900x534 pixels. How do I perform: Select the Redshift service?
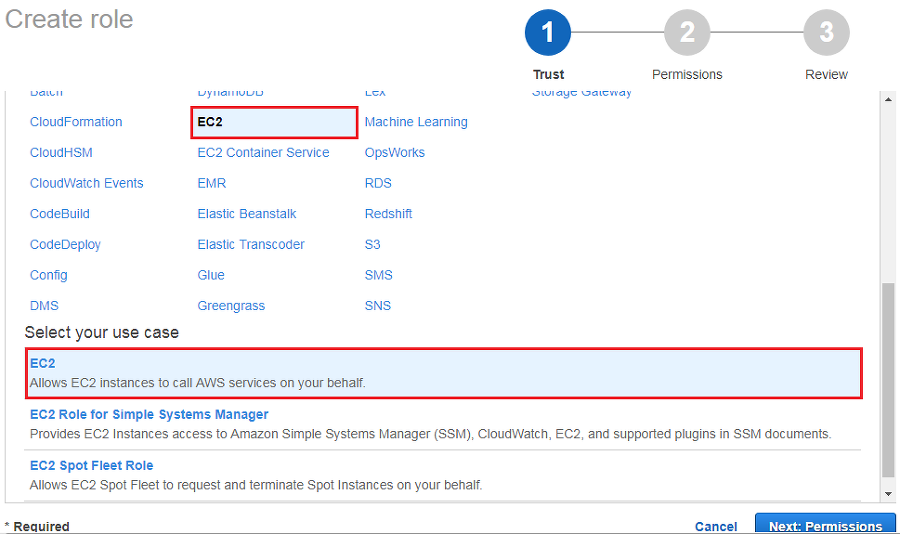point(389,214)
